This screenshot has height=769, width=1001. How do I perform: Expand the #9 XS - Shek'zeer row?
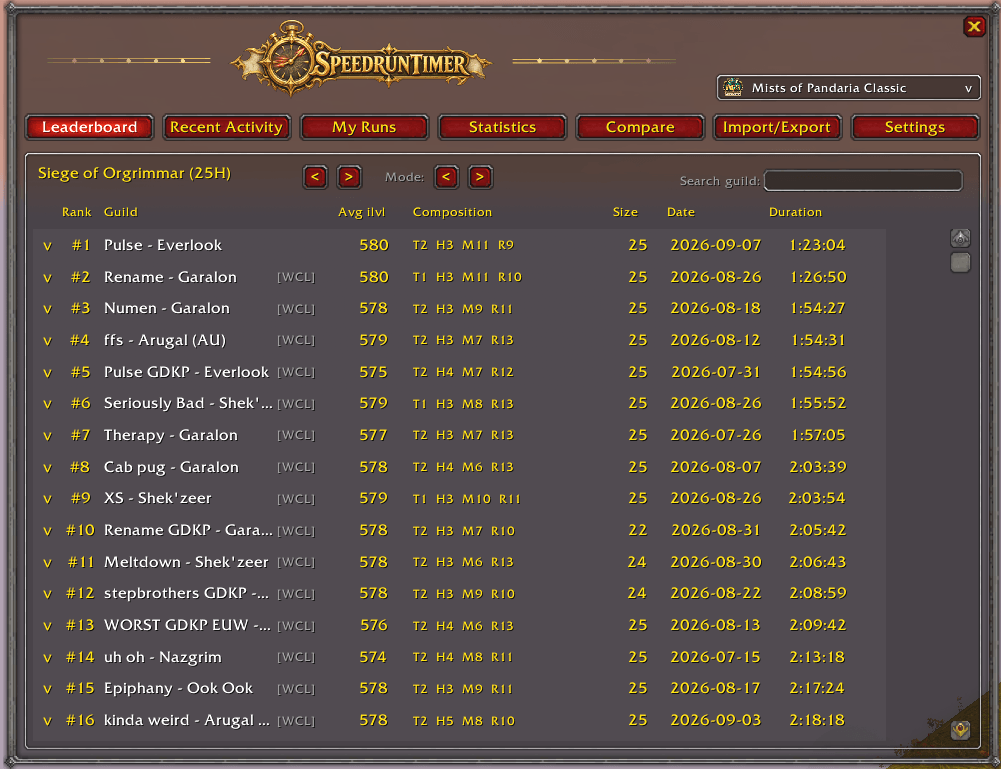tap(47, 499)
